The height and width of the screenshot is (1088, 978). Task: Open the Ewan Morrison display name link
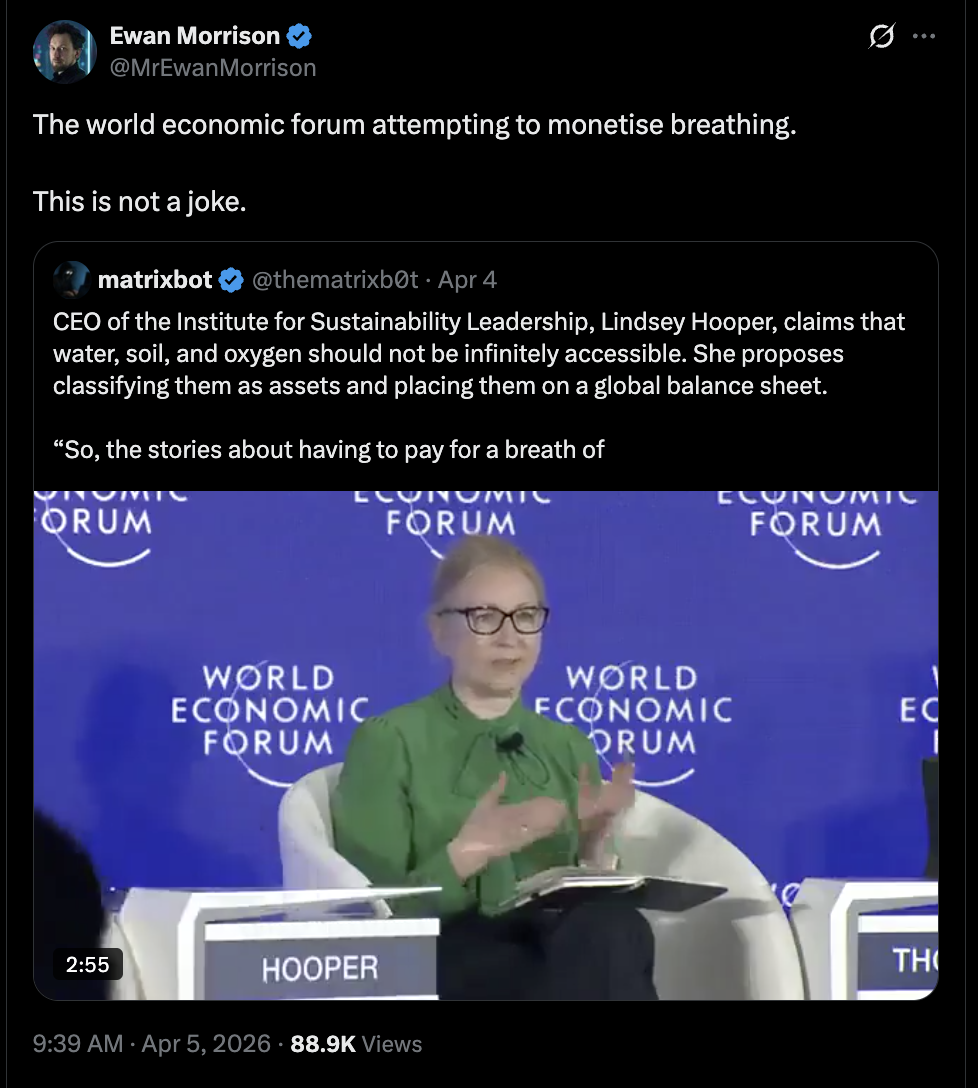tap(194, 37)
